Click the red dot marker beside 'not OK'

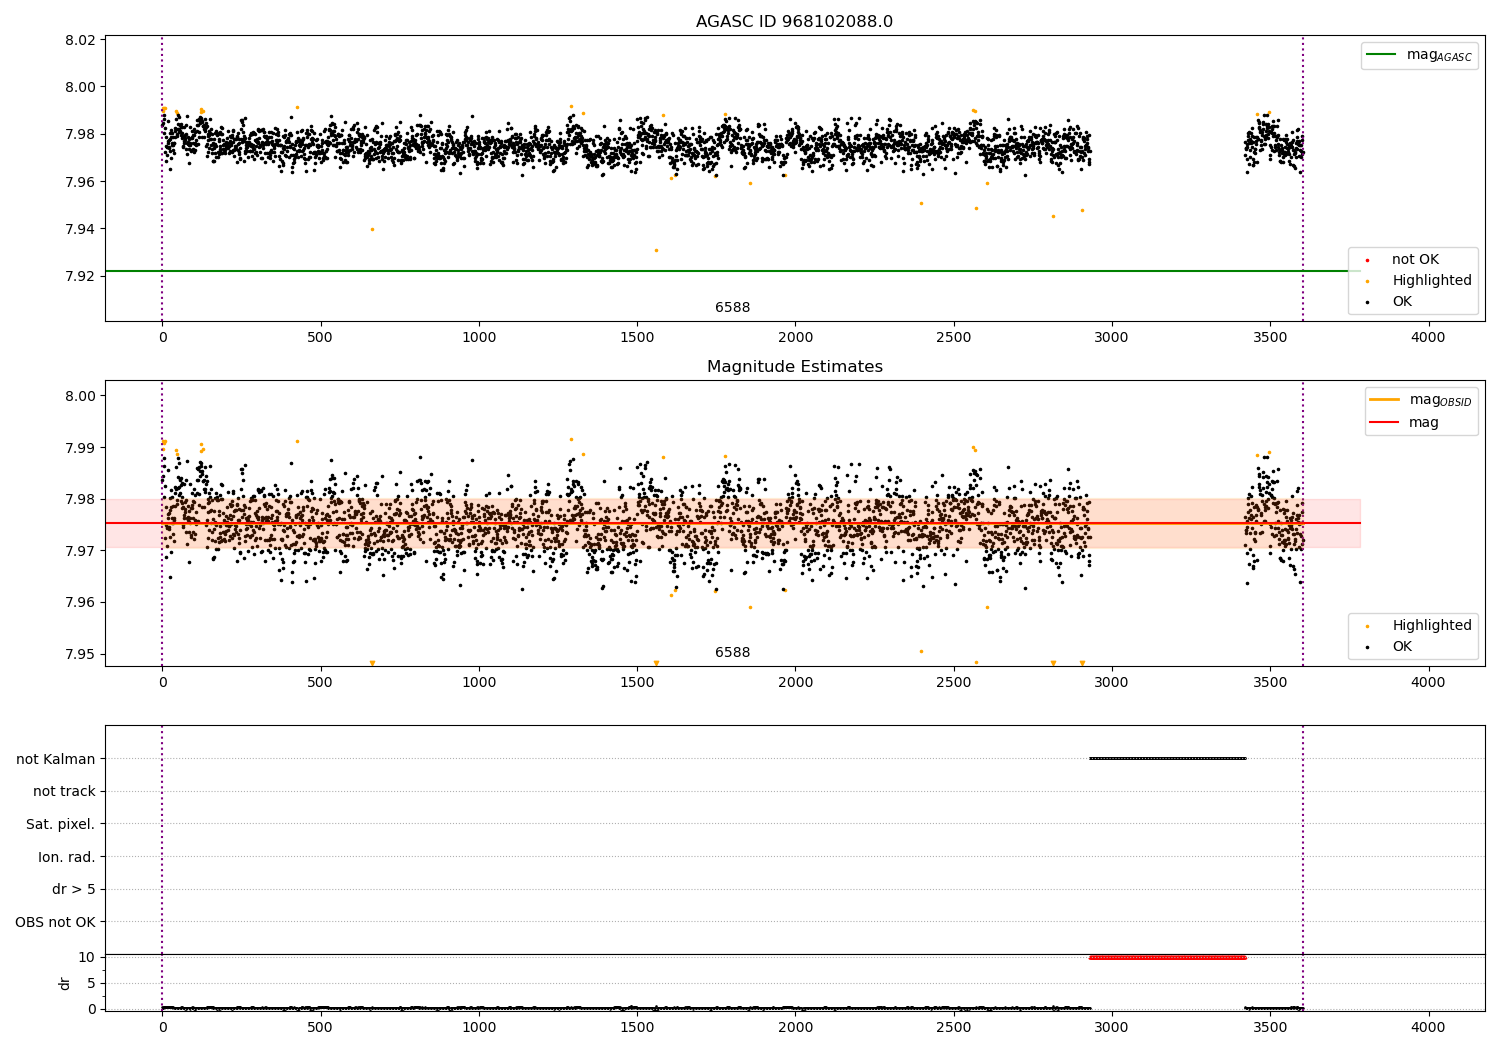point(1367,260)
